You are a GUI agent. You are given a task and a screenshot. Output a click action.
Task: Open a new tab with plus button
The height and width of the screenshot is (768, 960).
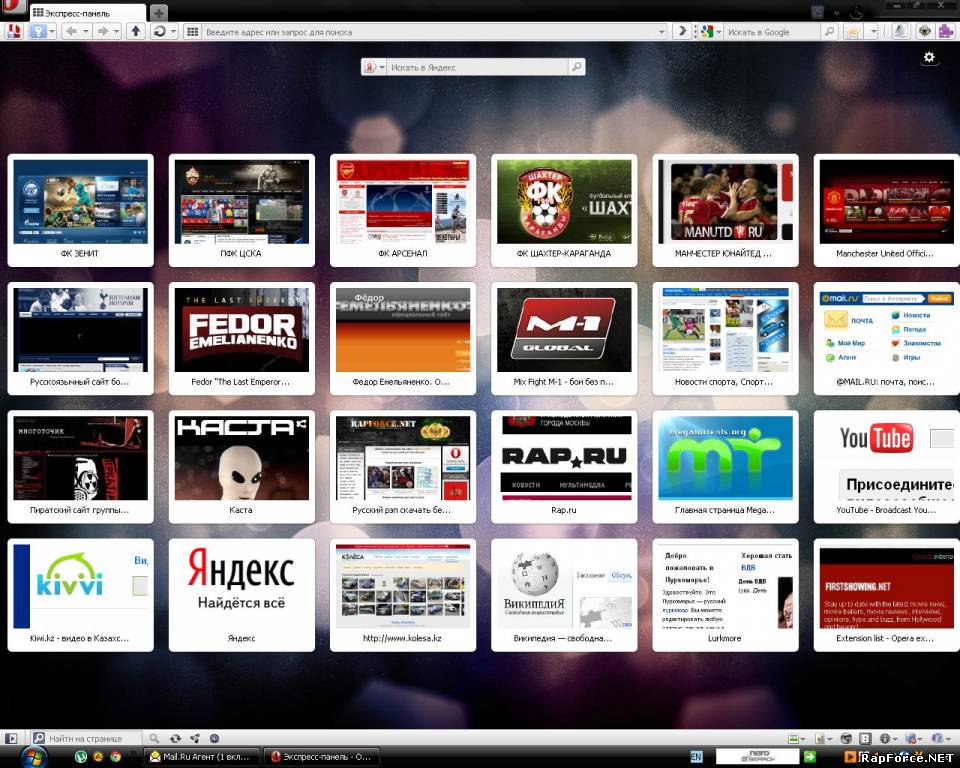[x=158, y=12]
